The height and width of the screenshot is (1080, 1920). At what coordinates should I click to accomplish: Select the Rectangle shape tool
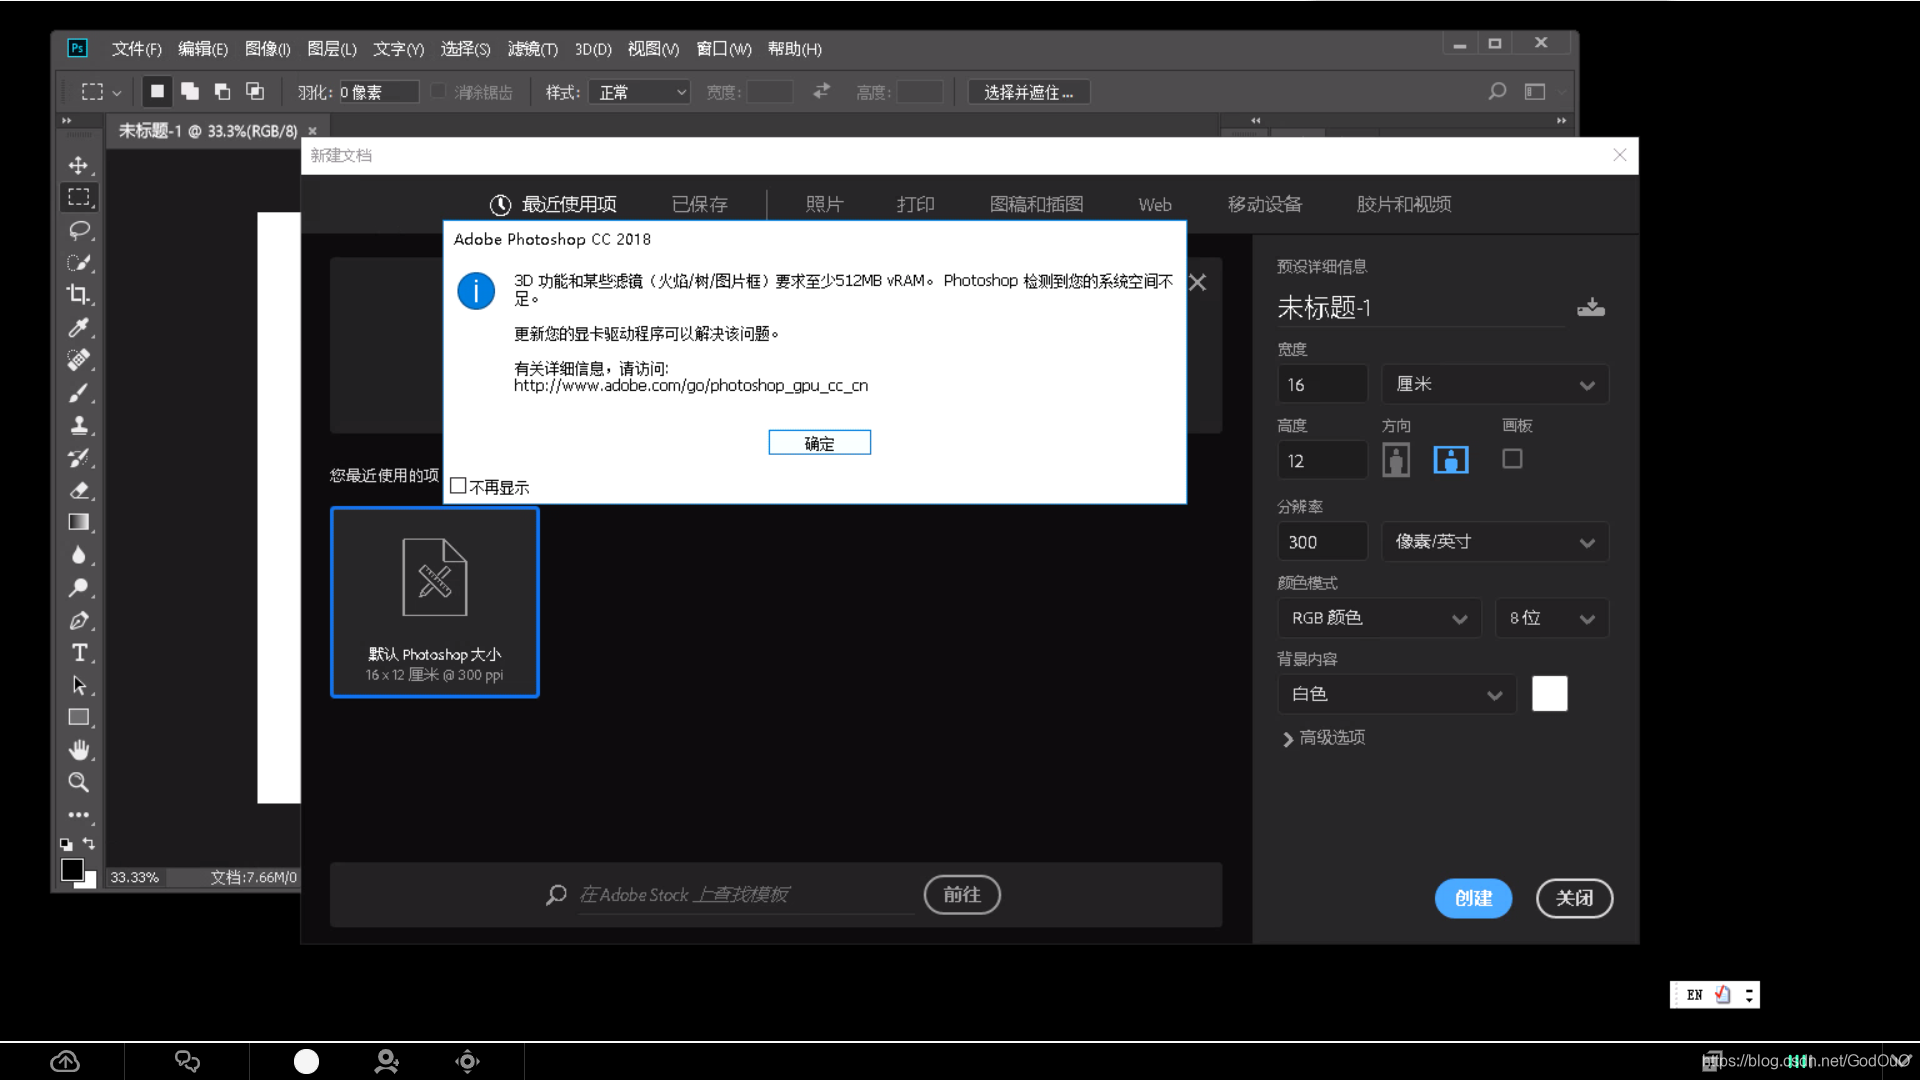tap(78, 717)
